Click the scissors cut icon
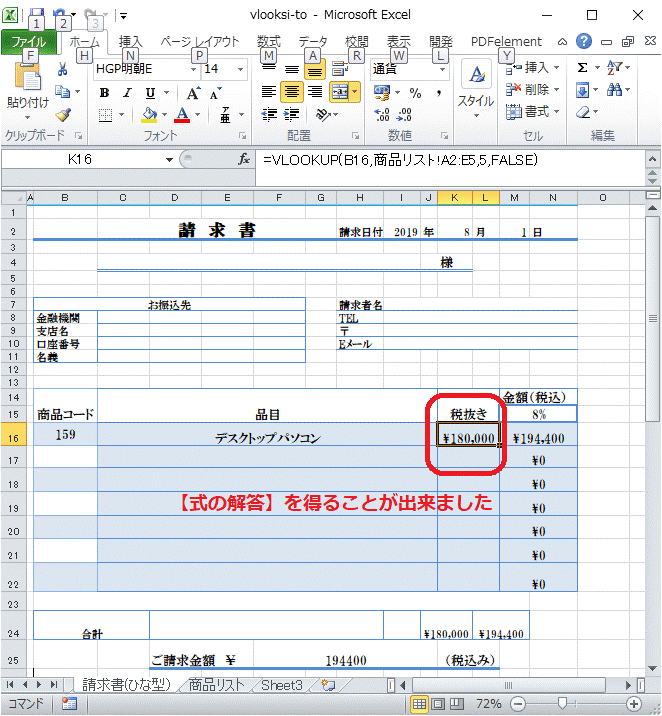The height and width of the screenshot is (716, 662). [63, 69]
